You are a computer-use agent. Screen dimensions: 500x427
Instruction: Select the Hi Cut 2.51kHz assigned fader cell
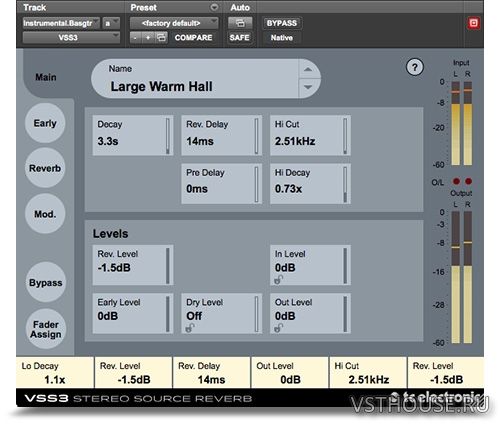(x=368, y=372)
